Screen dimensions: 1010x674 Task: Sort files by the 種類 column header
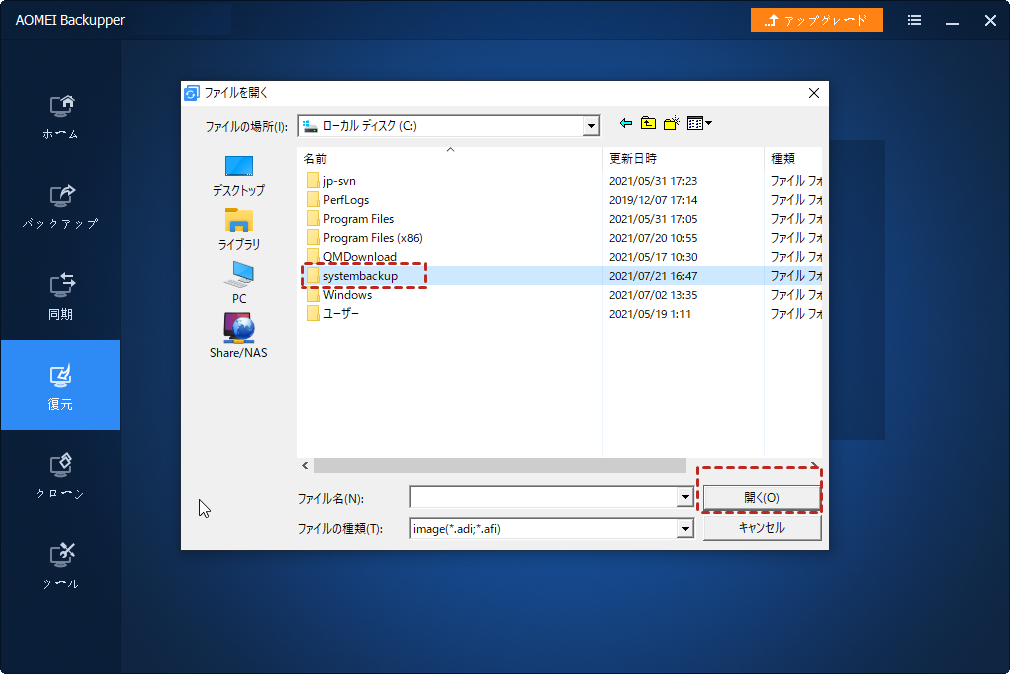(x=794, y=159)
